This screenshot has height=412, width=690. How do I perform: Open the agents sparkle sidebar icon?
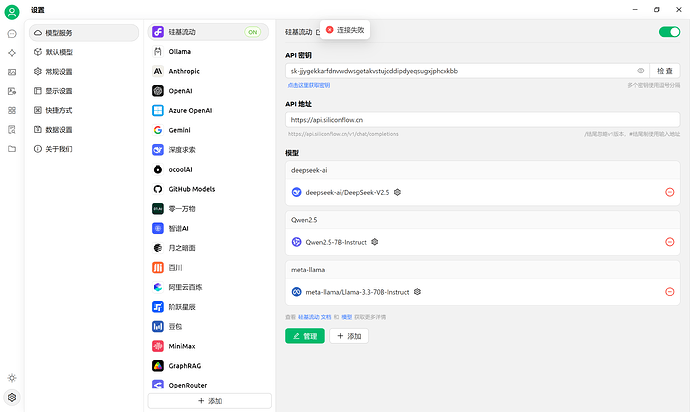coord(12,53)
